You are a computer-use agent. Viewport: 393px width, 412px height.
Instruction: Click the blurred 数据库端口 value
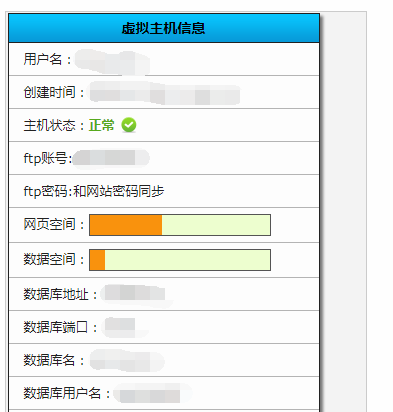pos(123,327)
